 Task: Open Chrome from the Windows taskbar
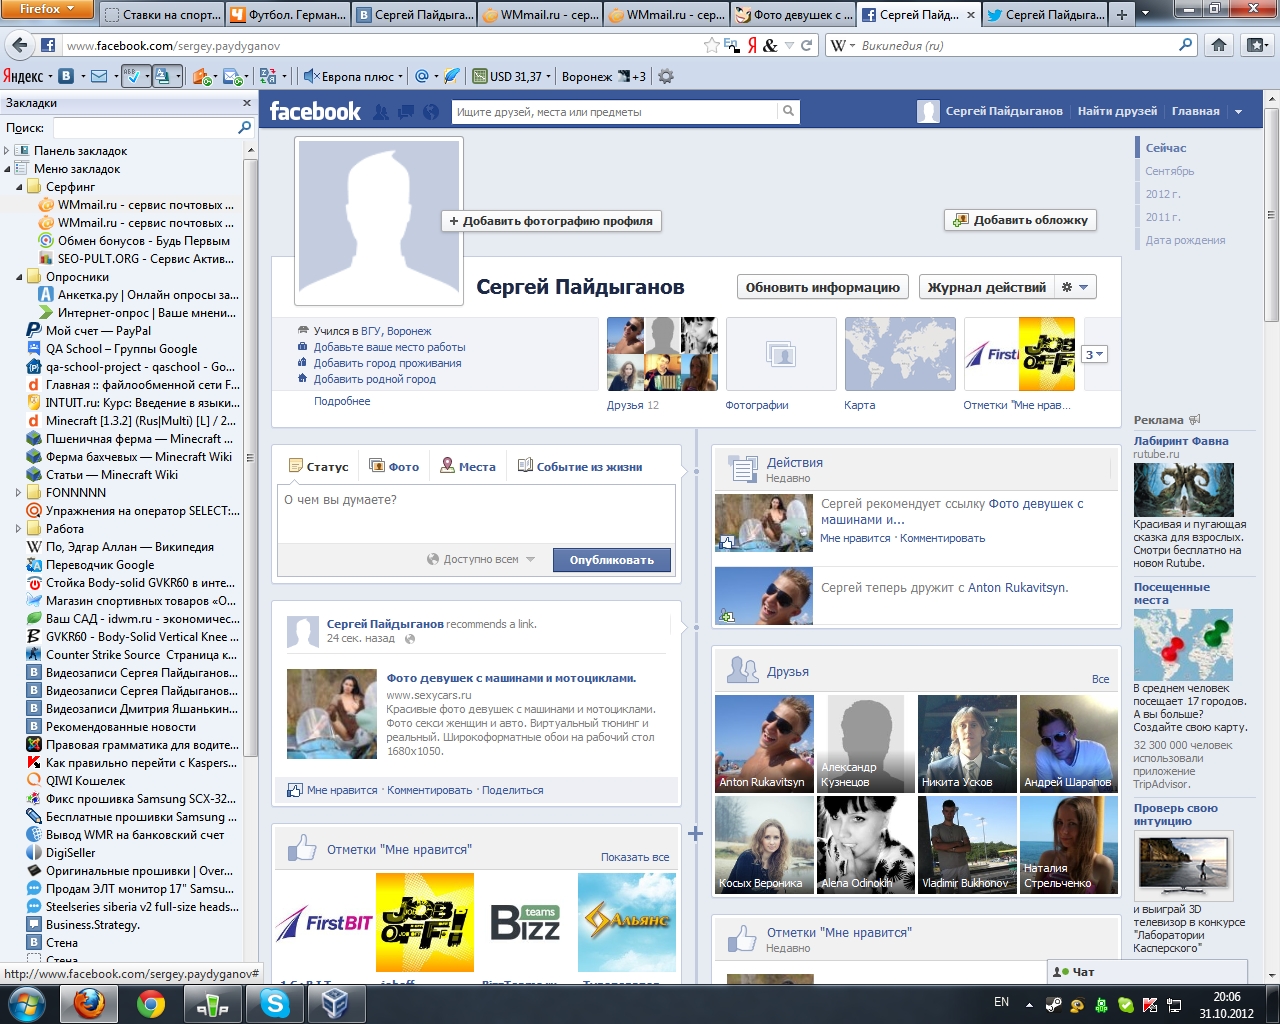coord(151,1003)
